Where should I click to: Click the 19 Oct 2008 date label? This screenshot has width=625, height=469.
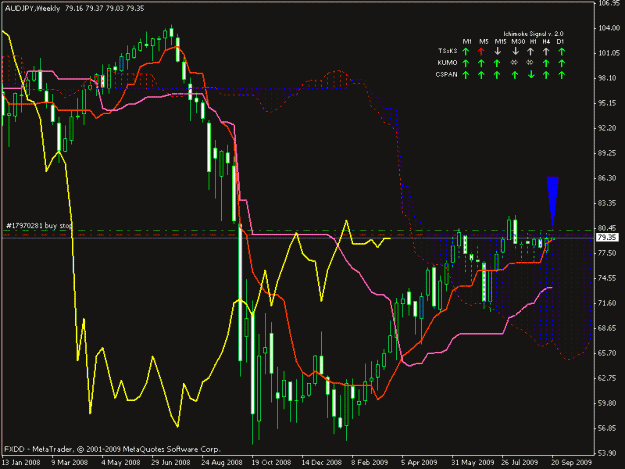271,463
